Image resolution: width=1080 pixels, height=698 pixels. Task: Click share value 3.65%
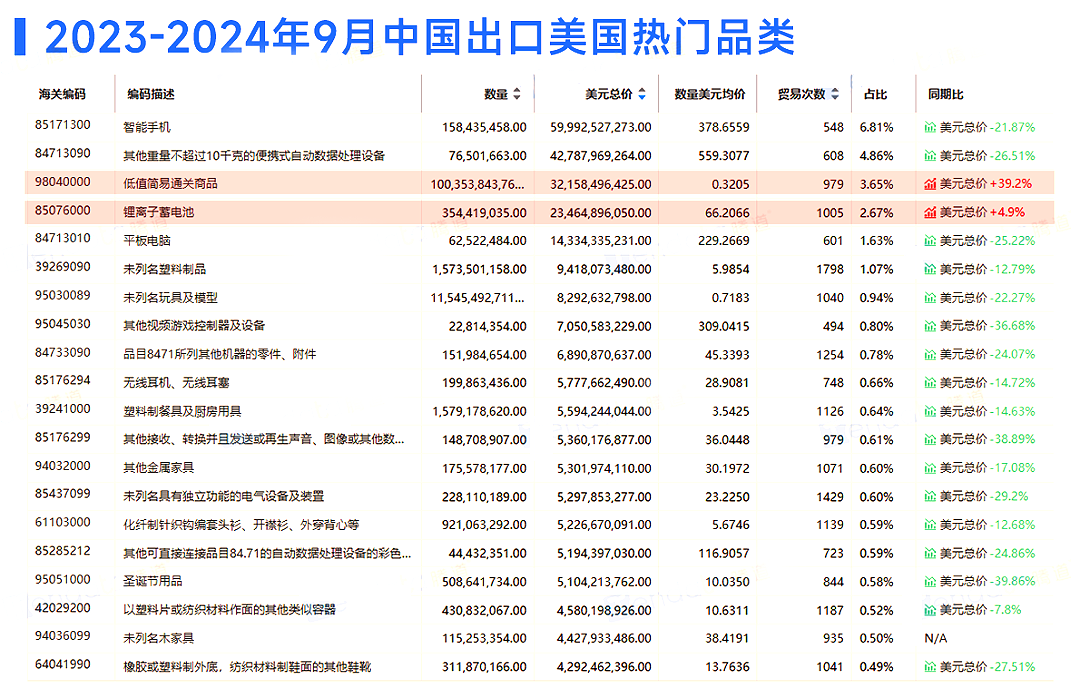[x=876, y=185]
